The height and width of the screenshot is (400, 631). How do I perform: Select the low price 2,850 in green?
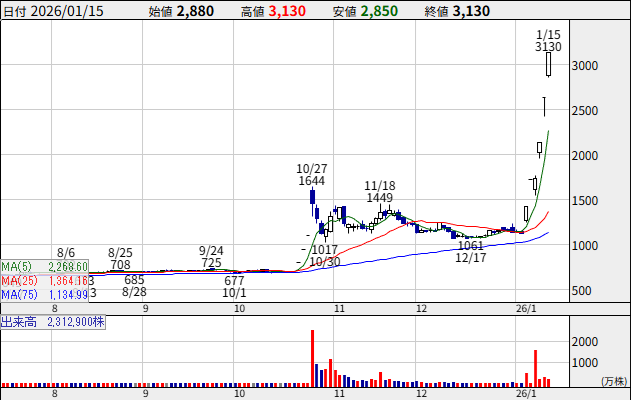click(x=379, y=11)
